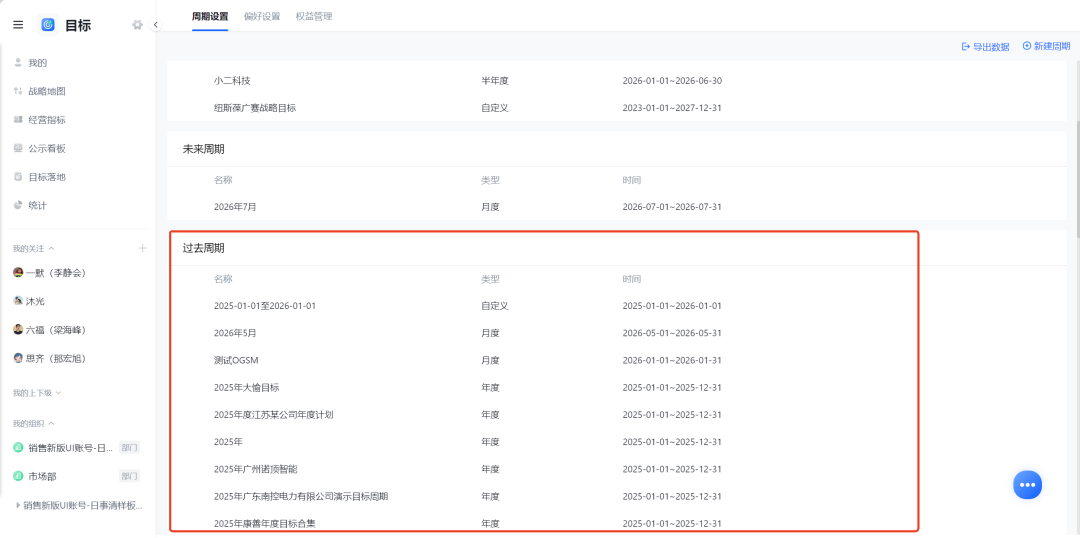This screenshot has height=538, width=1080.
Task: Click the 2025-01-01至2026-01-01 cycle name
Action: (x=264, y=306)
